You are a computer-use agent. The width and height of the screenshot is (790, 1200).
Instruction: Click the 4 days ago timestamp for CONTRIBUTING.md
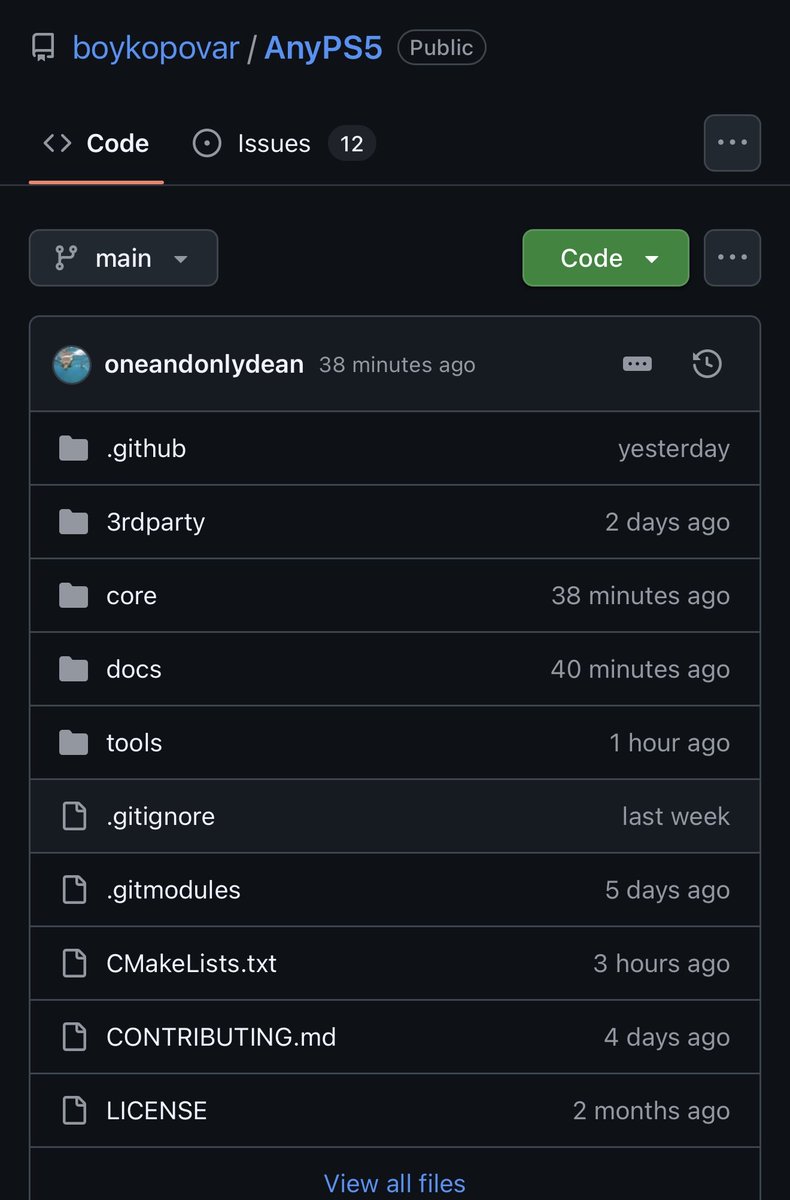coord(667,1037)
